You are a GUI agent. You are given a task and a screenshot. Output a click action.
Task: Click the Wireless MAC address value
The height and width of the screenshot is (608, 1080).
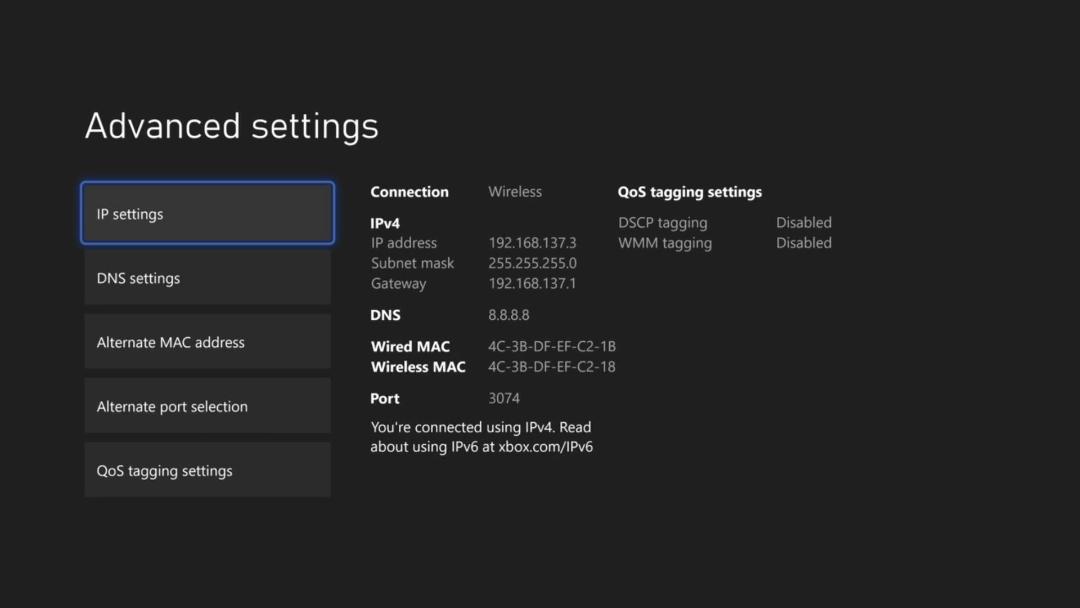552,367
